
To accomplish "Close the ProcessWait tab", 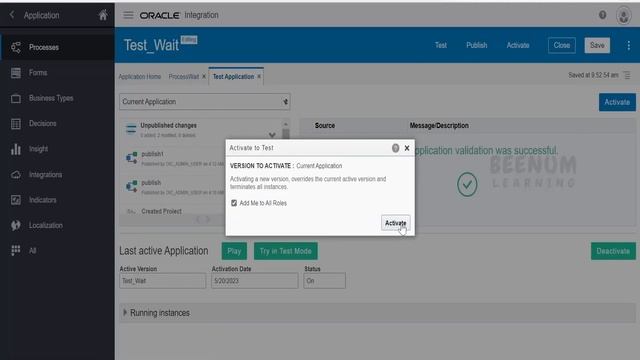I will [x=204, y=76].
